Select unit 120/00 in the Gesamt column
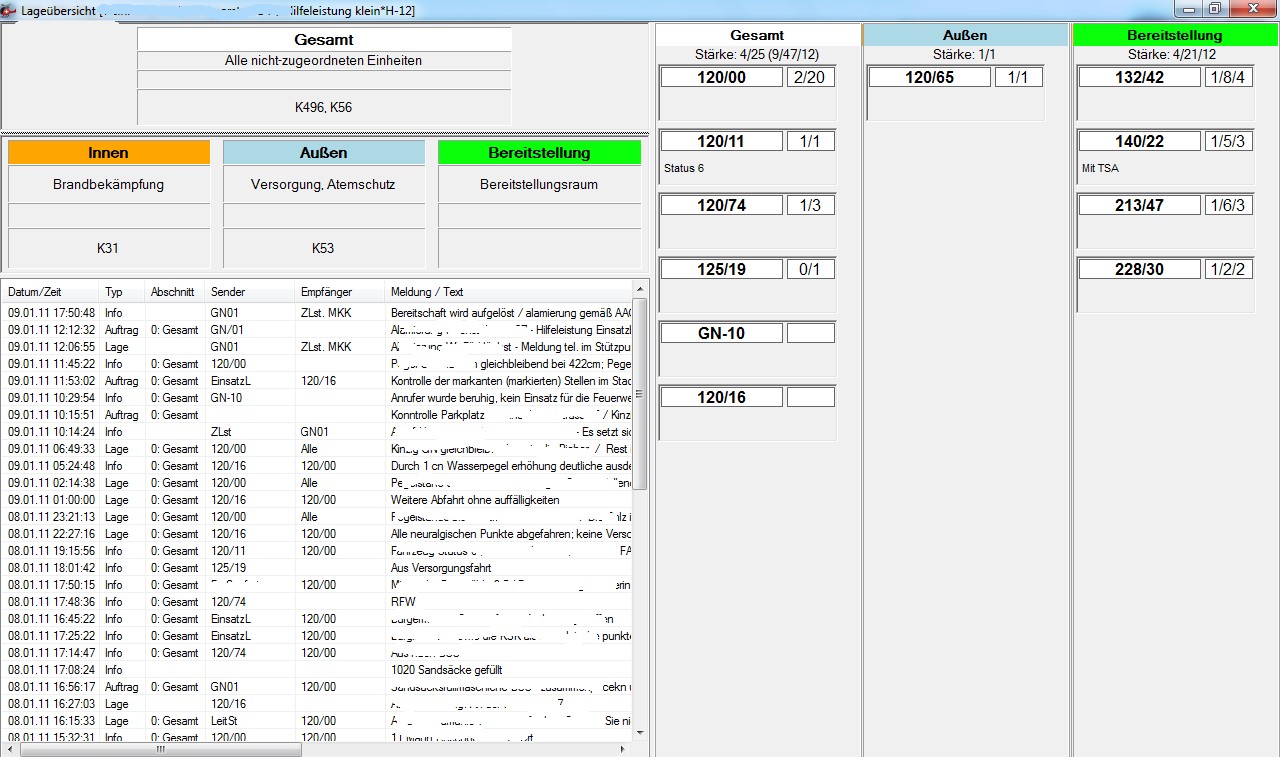This screenshot has width=1280, height=757. [x=721, y=77]
